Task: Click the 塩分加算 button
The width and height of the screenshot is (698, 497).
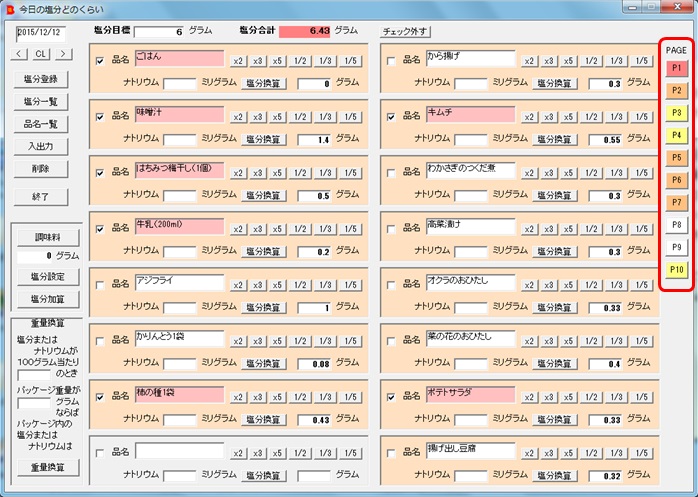Action: (48, 299)
